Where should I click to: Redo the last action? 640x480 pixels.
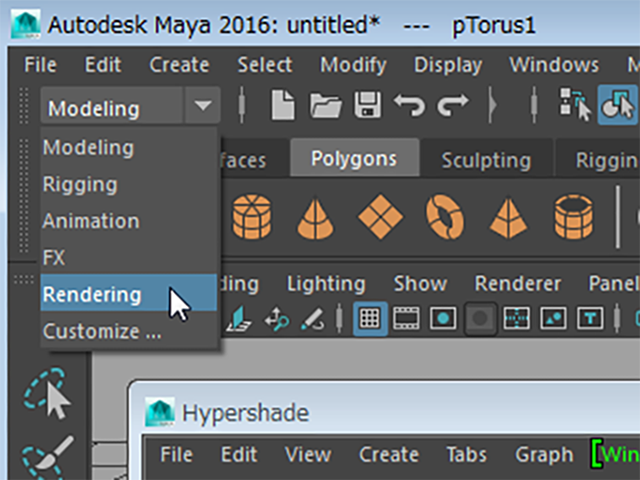pos(453,105)
